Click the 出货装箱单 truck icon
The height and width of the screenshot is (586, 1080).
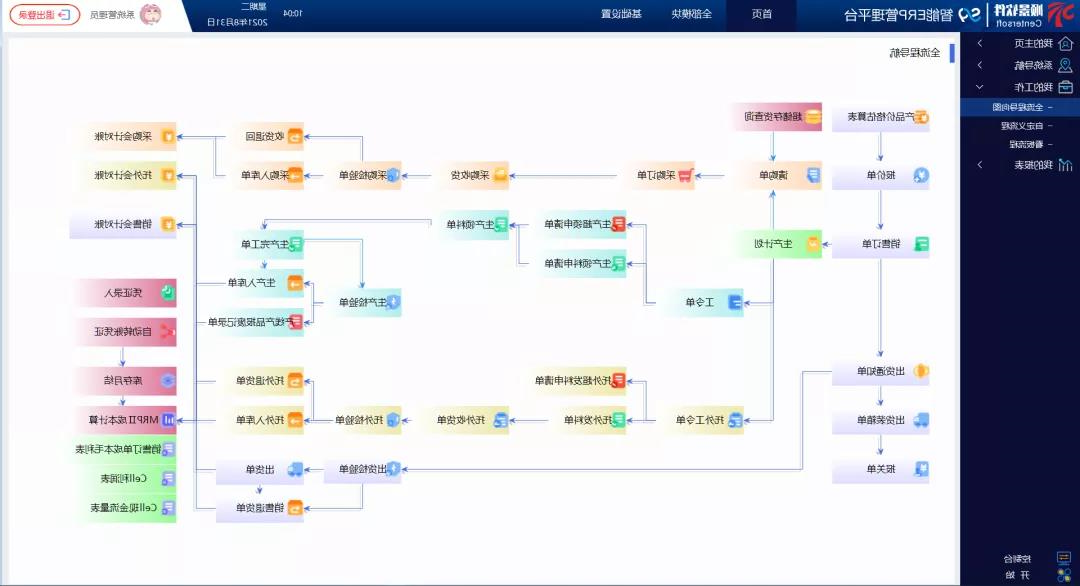(920, 420)
